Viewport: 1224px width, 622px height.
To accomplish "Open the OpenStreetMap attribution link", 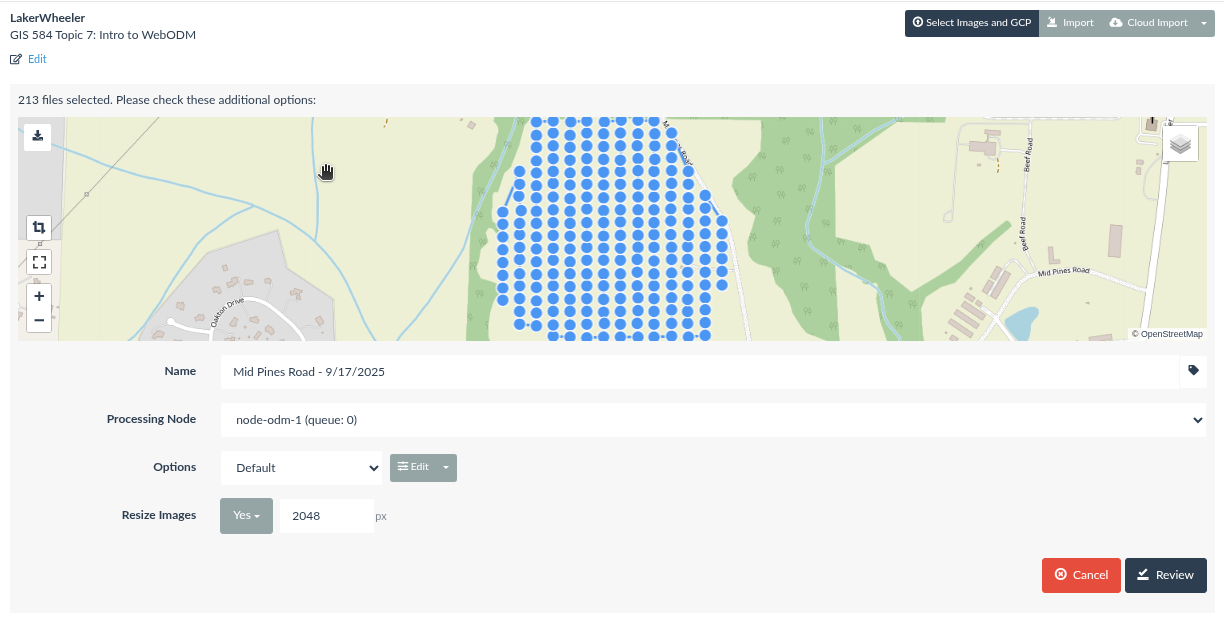I will click(x=1171, y=334).
